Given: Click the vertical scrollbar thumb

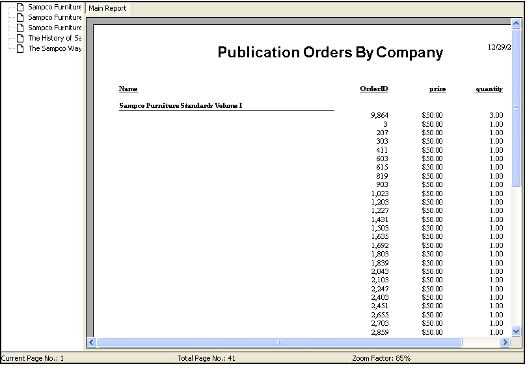Looking at the screenshot, I should [x=516, y=108].
